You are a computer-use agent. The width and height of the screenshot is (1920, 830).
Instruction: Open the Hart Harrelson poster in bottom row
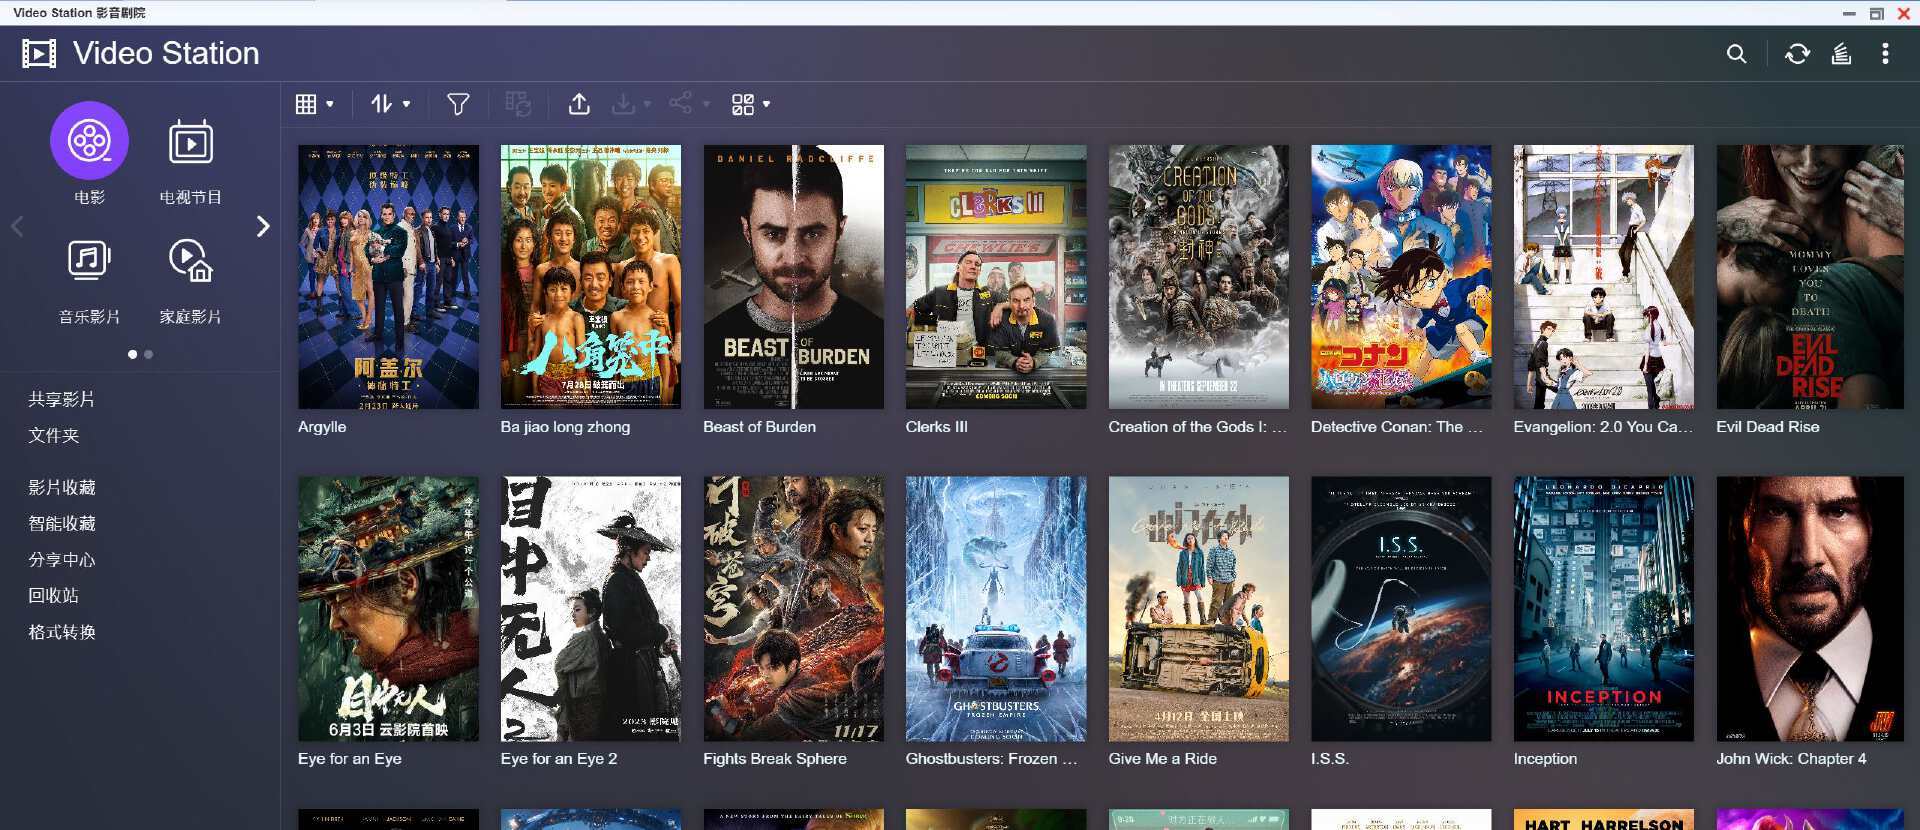pyautogui.click(x=1604, y=819)
